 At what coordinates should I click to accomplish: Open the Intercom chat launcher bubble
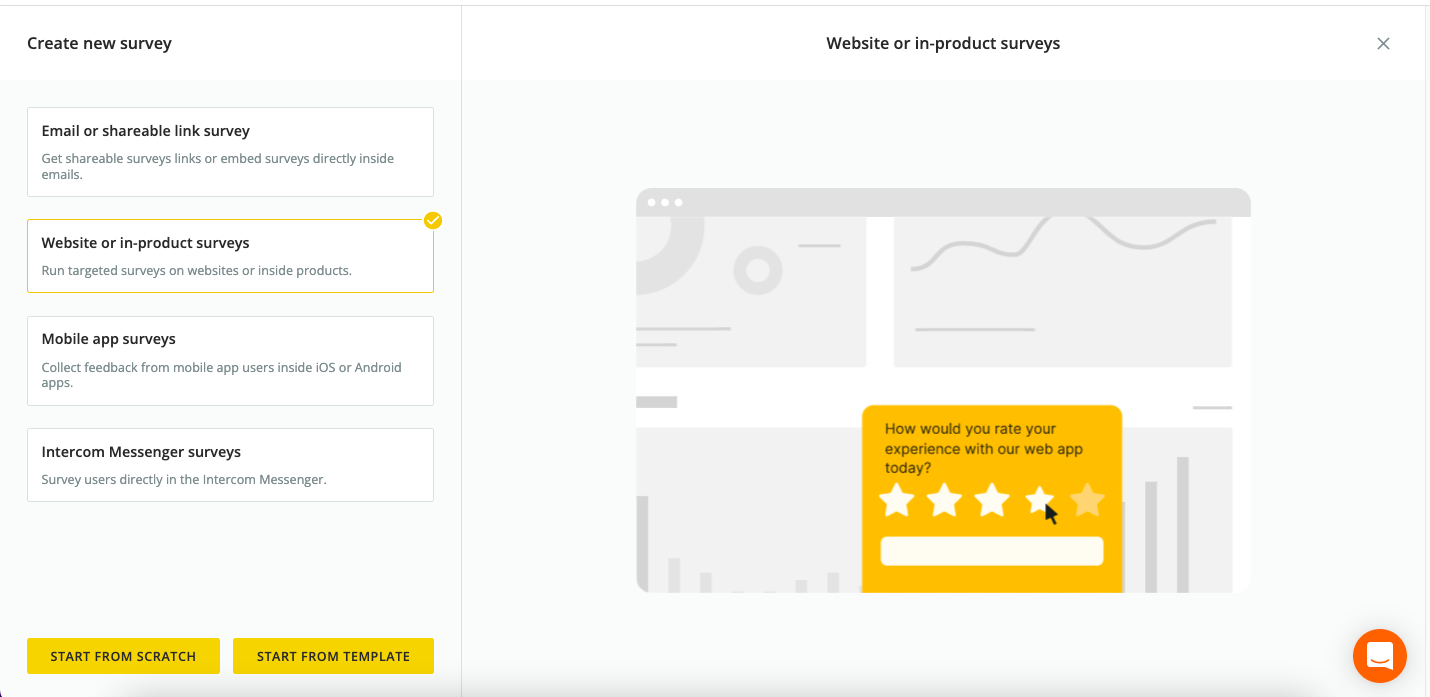[1380, 656]
